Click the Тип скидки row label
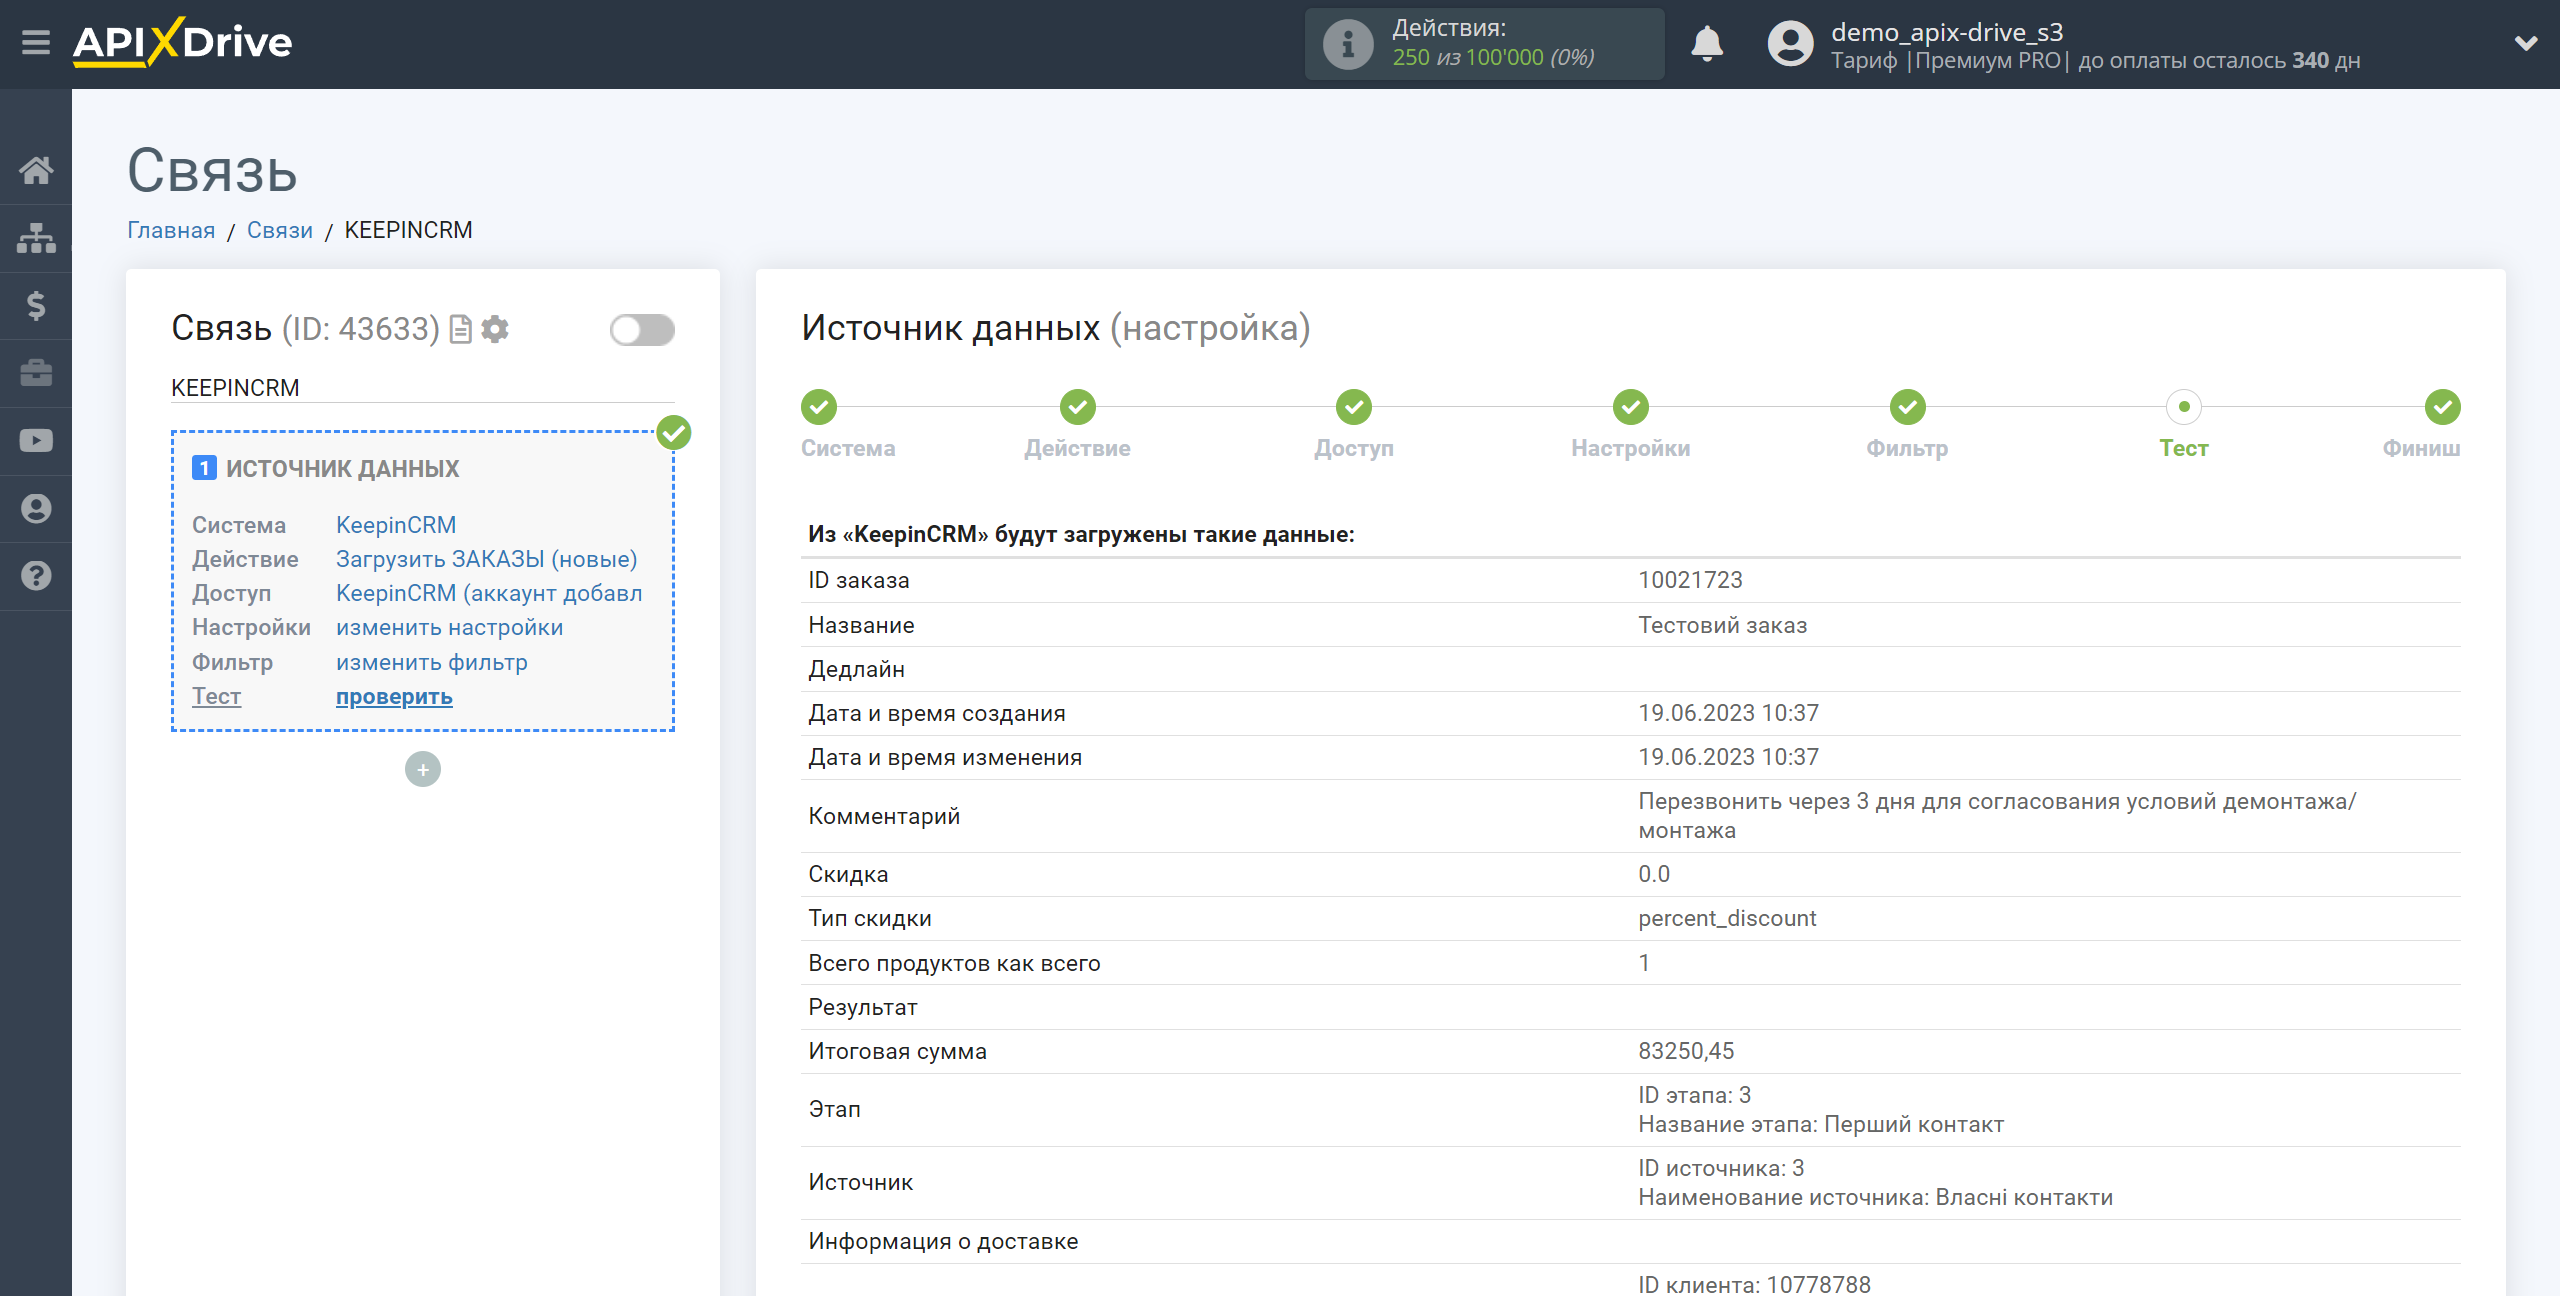The height and width of the screenshot is (1296, 2560). pyautogui.click(x=870, y=918)
